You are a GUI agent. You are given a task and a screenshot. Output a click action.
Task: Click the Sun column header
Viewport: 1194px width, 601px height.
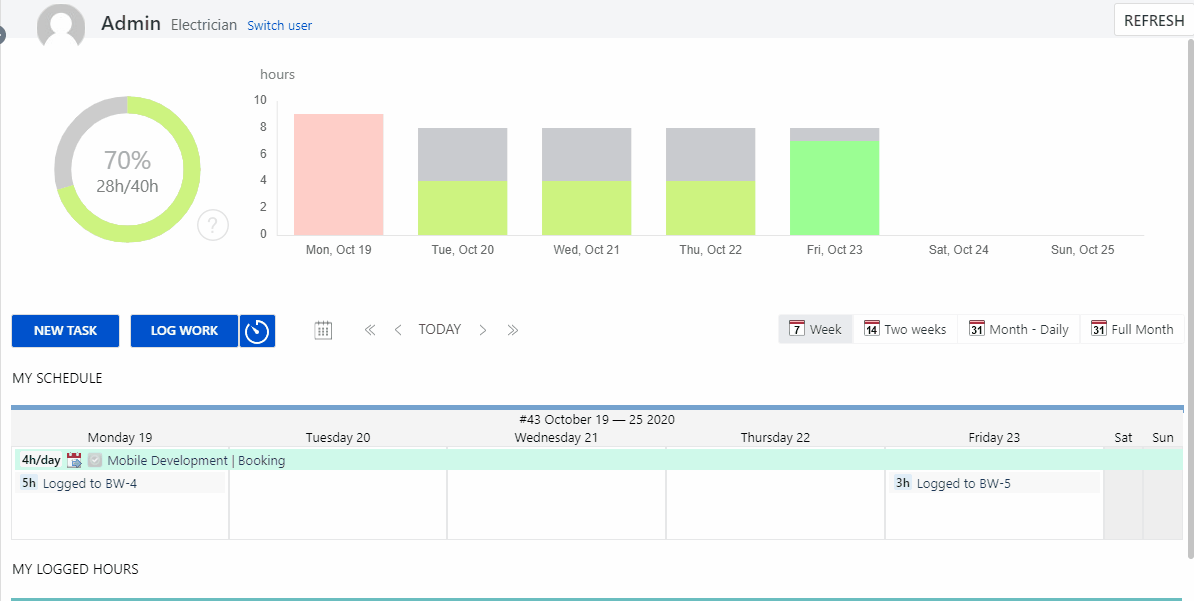click(1163, 438)
